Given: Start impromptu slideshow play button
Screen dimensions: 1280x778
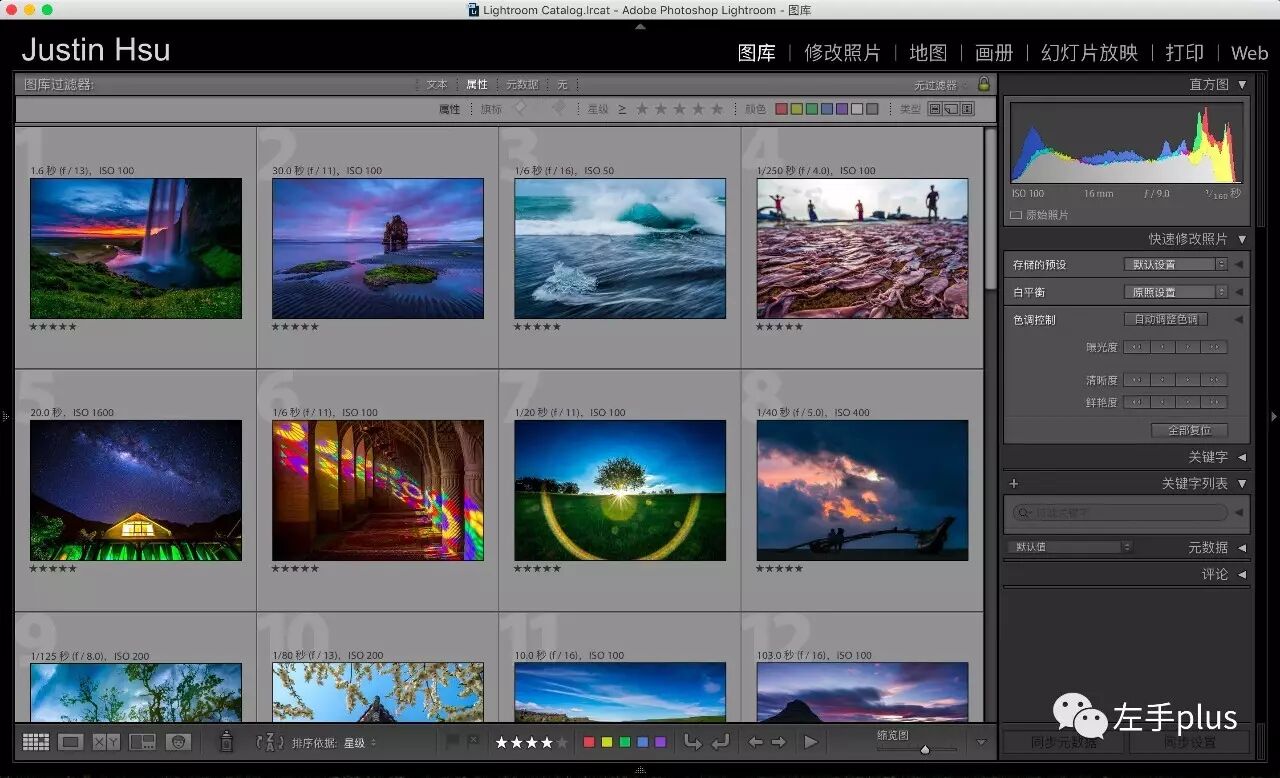Looking at the screenshot, I should click(x=811, y=742).
